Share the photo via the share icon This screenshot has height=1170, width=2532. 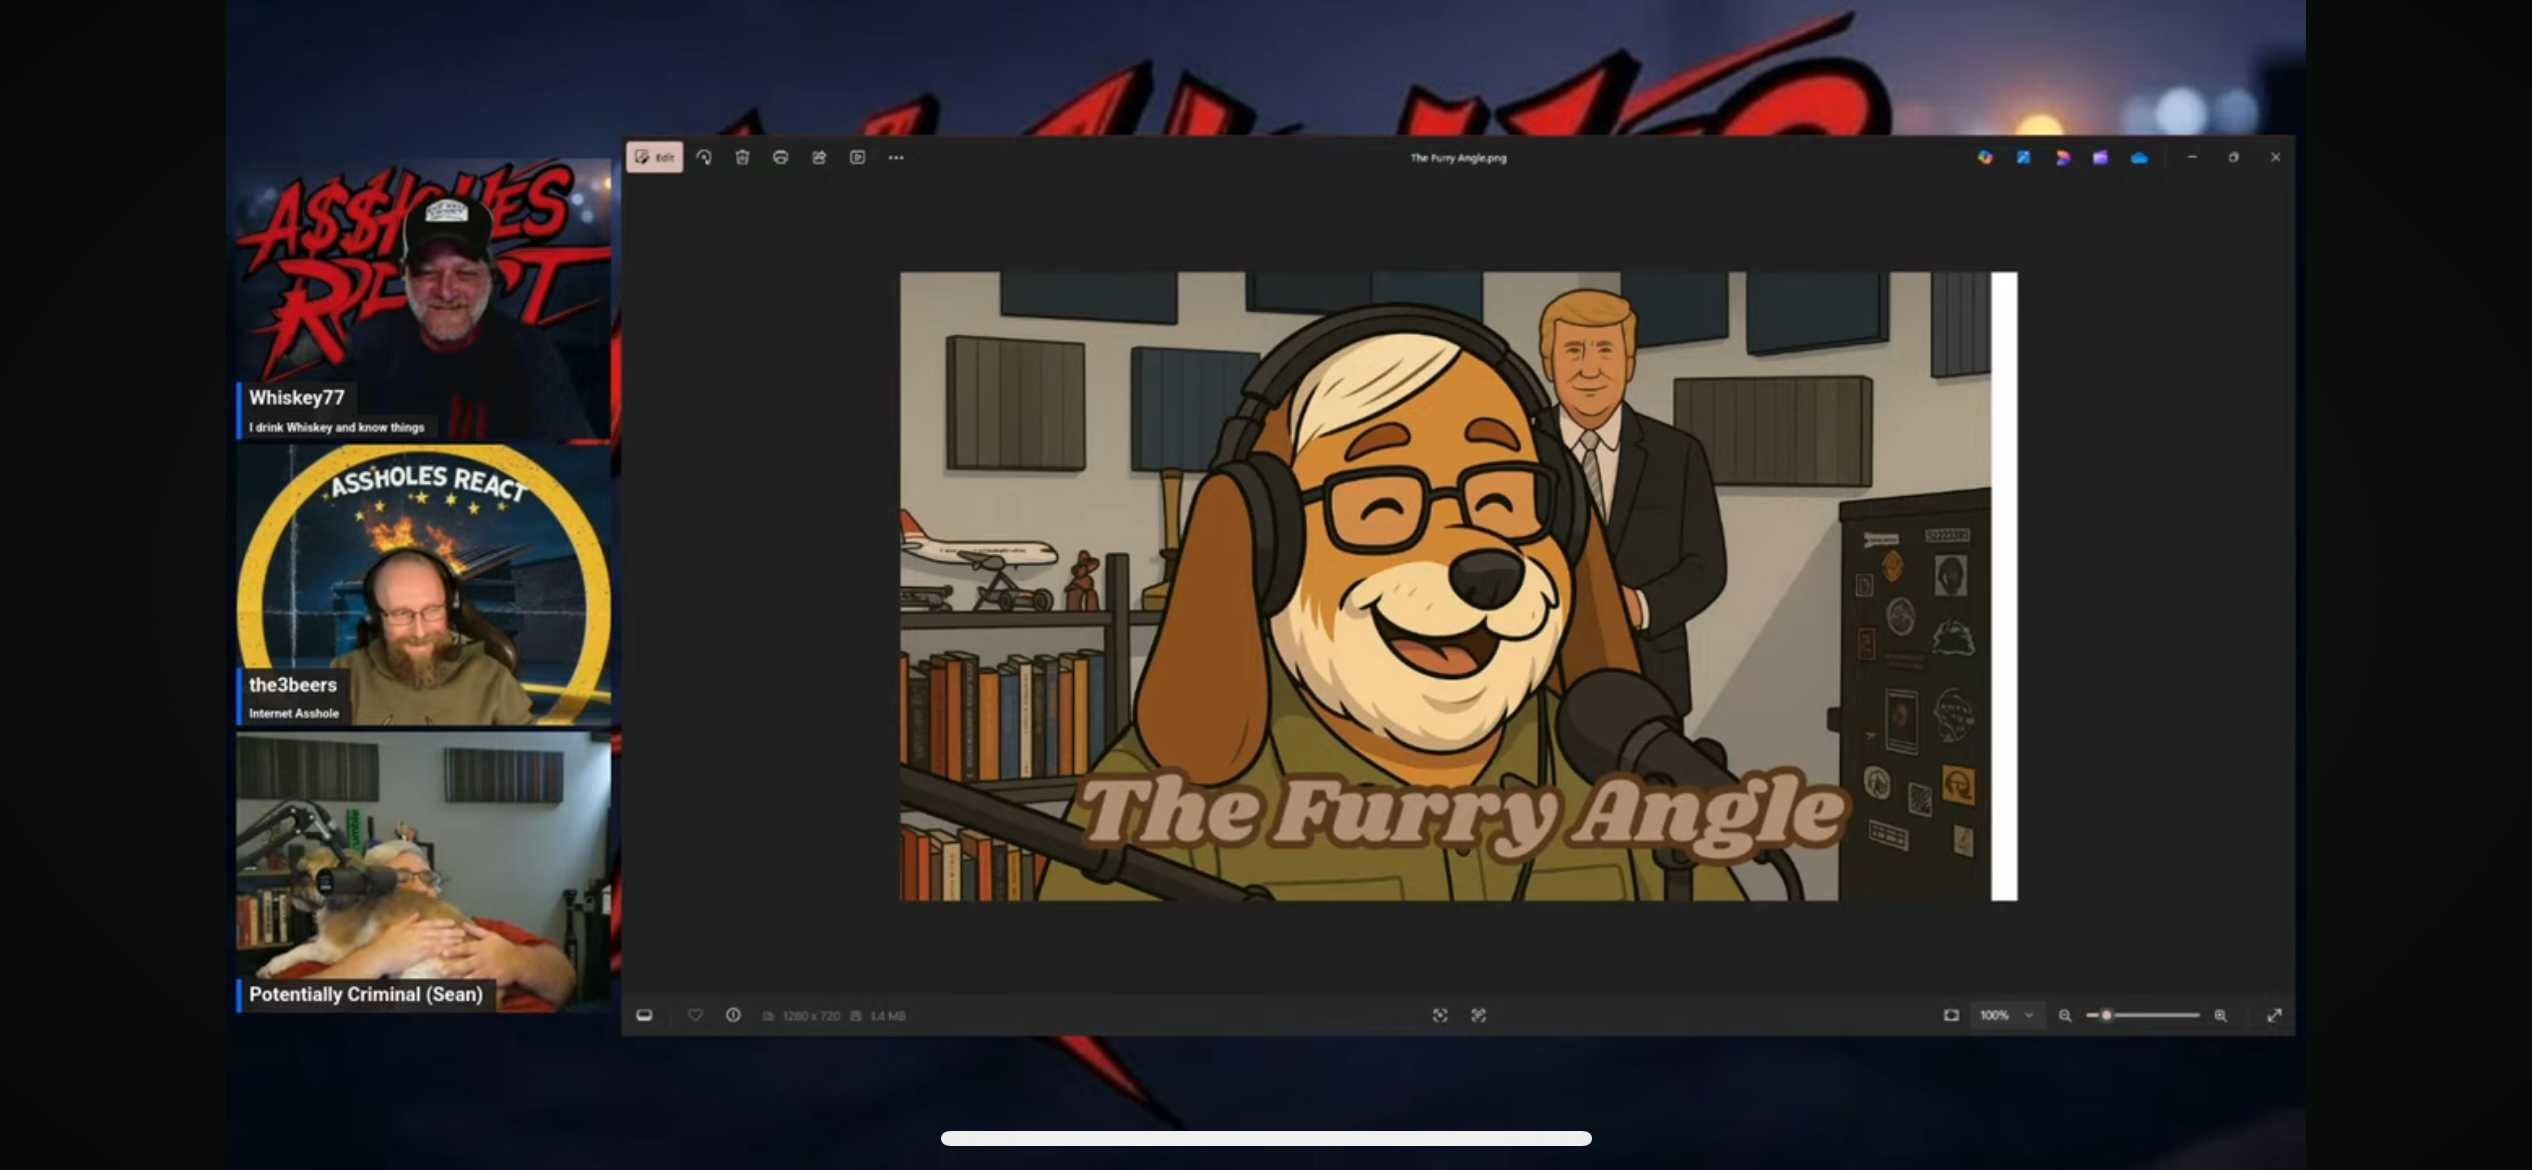819,157
